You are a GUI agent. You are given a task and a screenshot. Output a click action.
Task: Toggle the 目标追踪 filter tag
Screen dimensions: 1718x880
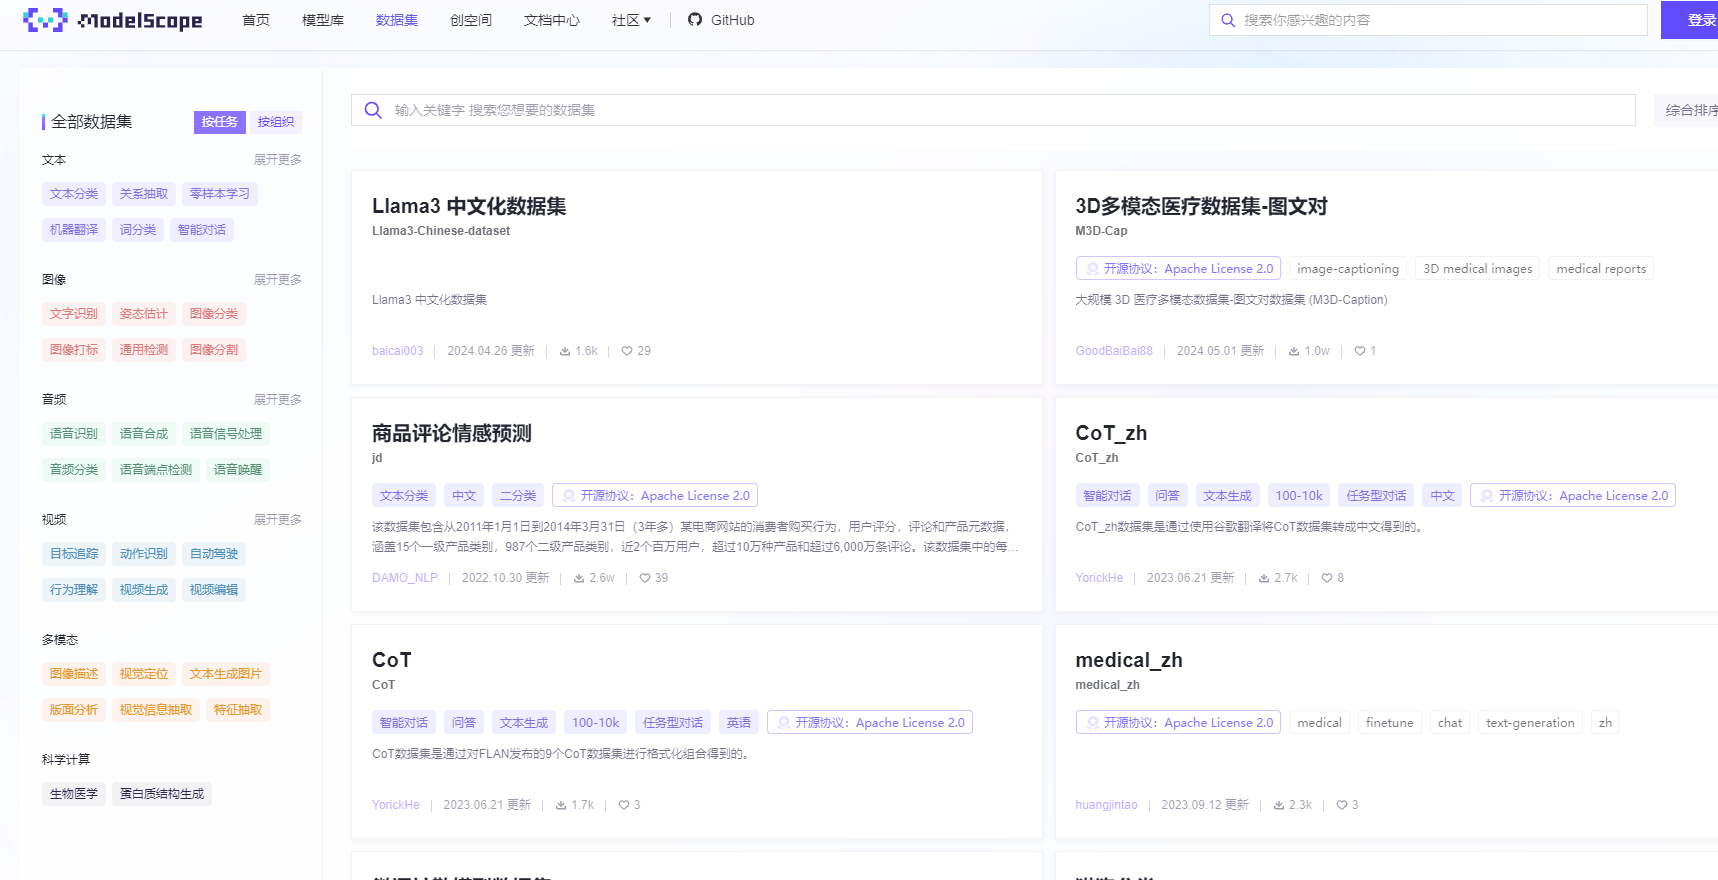point(74,554)
